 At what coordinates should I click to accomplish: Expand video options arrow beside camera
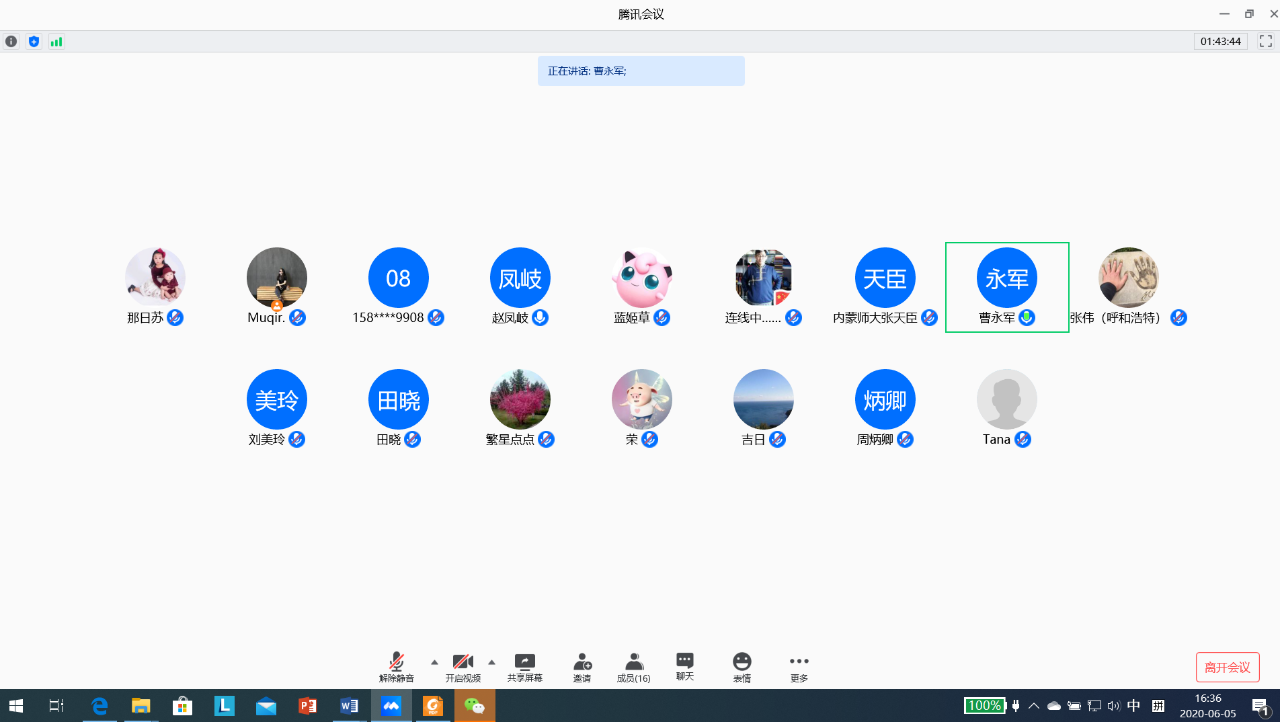coord(491,662)
